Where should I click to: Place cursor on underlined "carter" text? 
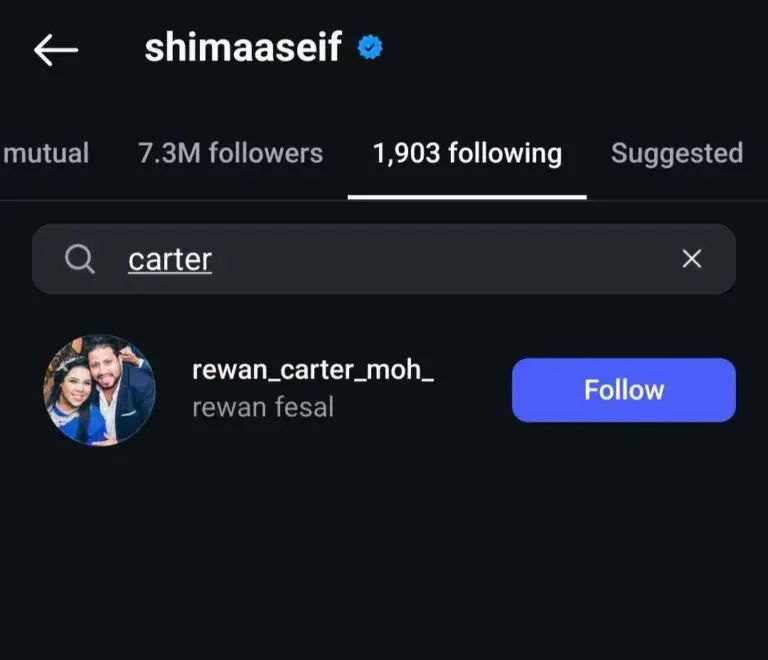tap(170, 260)
